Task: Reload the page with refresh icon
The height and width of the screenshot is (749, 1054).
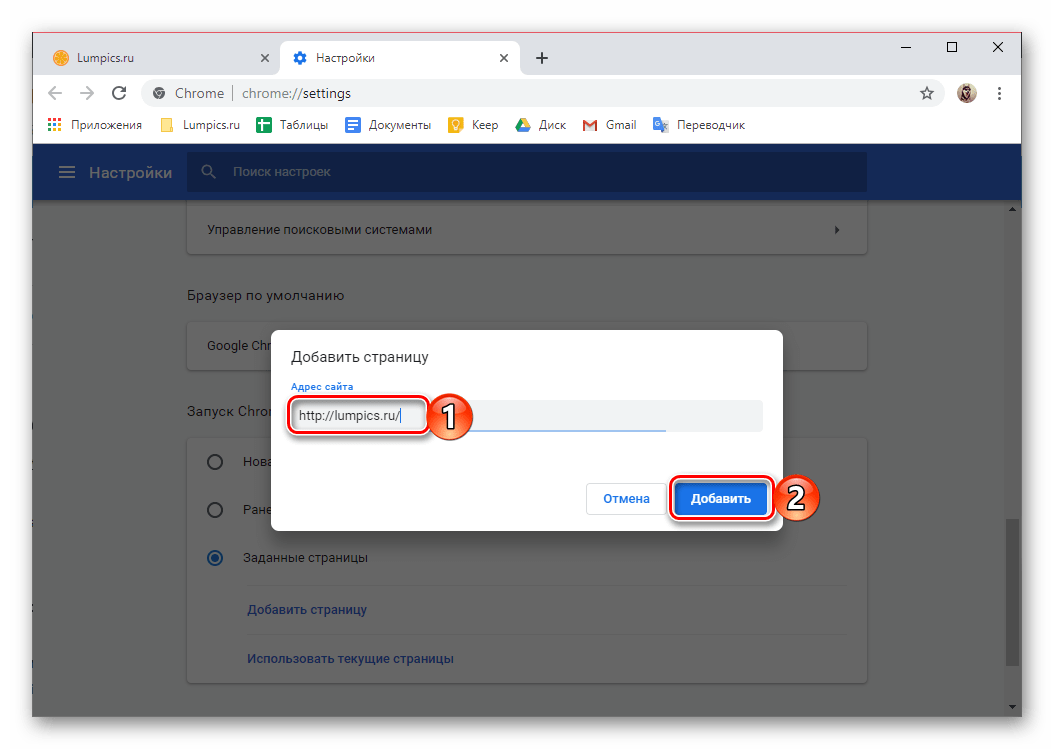Action: (x=119, y=93)
